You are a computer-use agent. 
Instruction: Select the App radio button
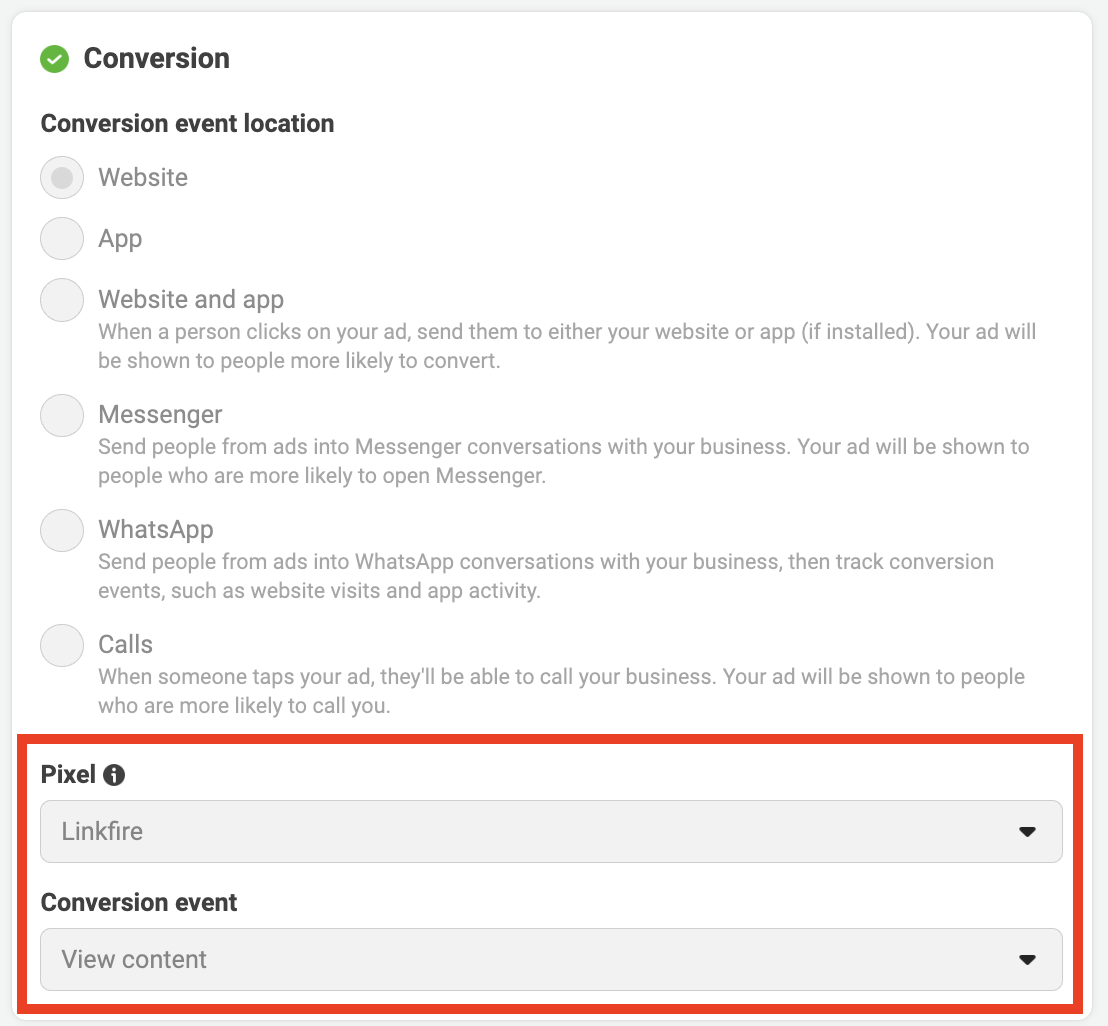(62, 238)
